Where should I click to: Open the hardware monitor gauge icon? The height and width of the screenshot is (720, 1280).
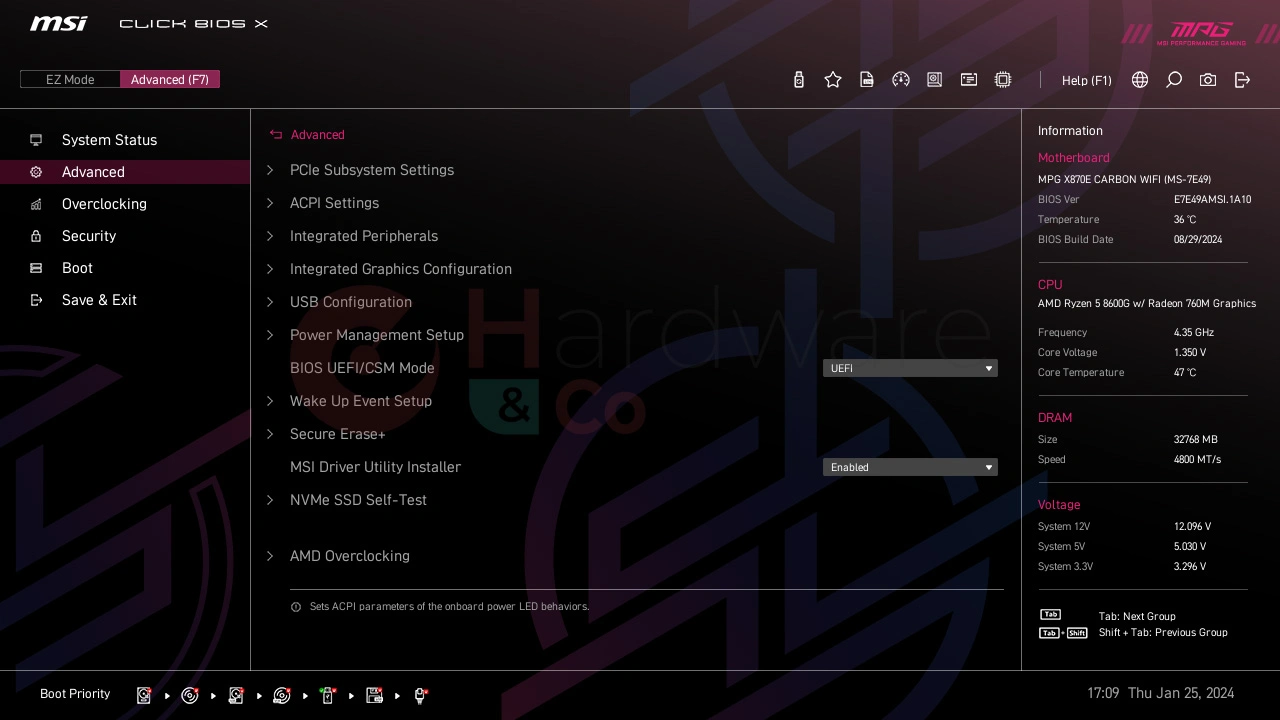coord(901,80)
